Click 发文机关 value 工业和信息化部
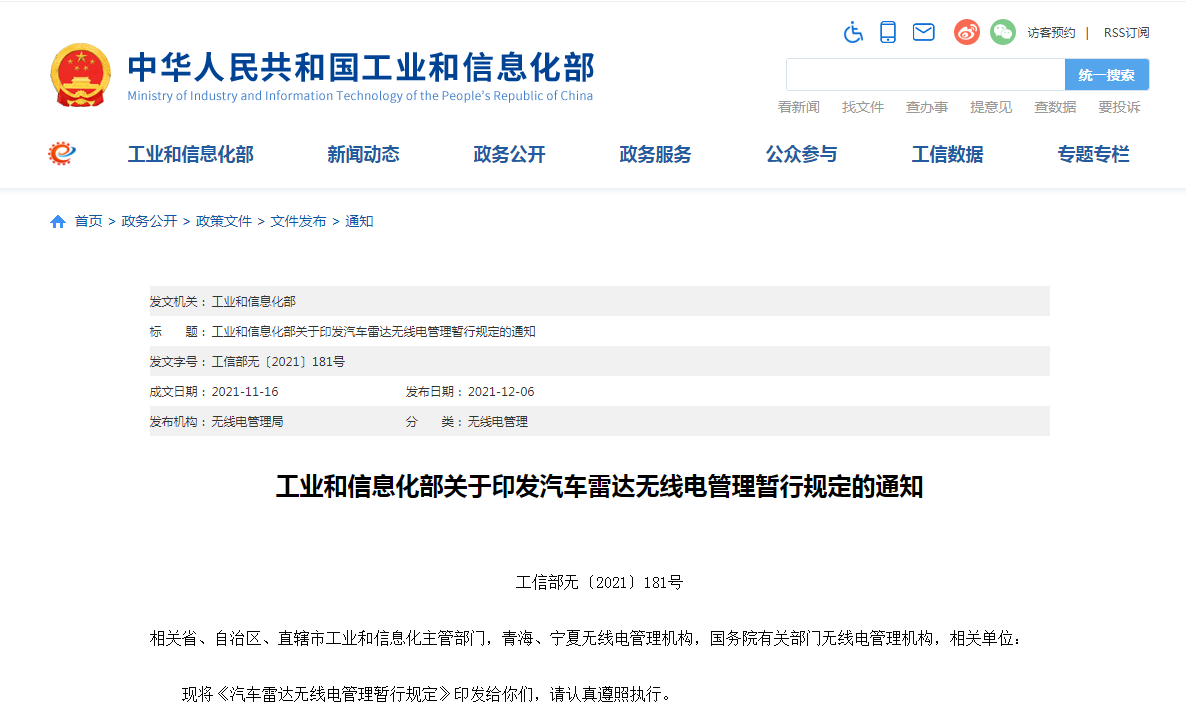Viewport: 1186px width, 724px height. tap(253, 301)
